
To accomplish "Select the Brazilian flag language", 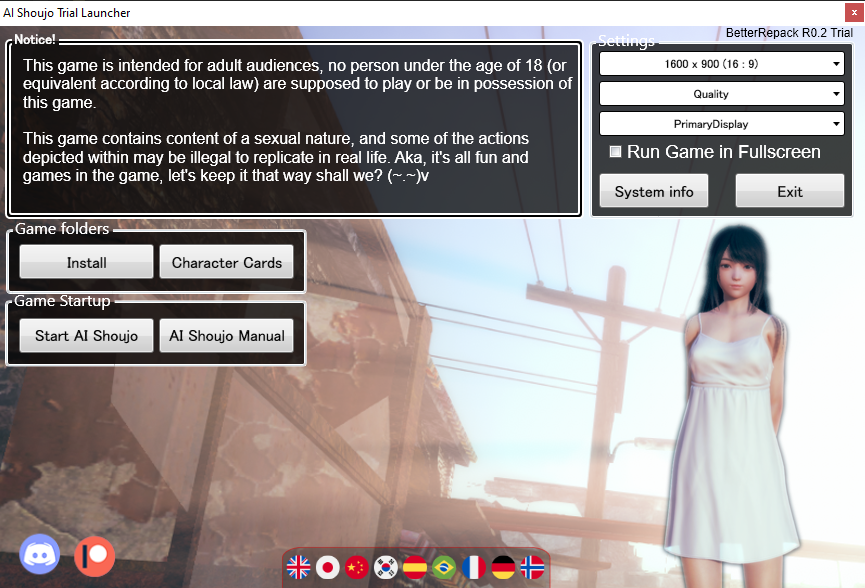I will pos(444,567).
